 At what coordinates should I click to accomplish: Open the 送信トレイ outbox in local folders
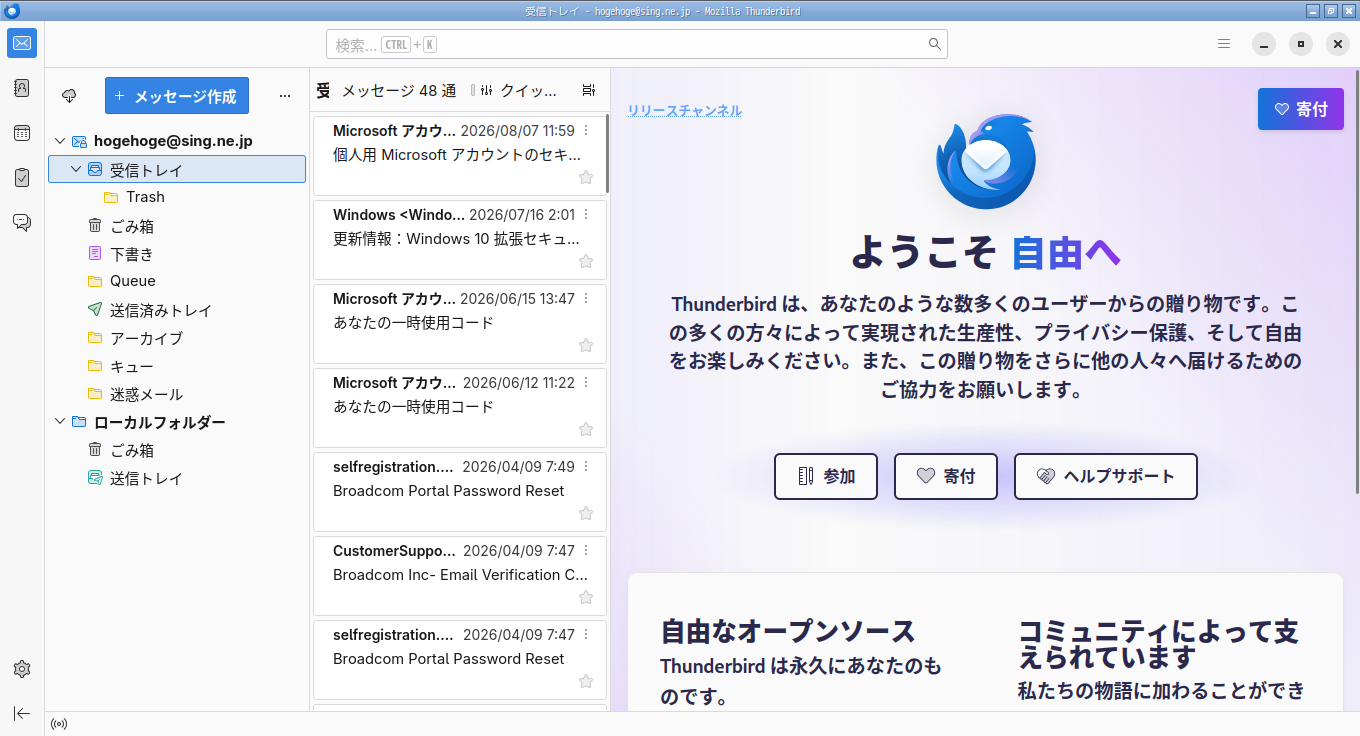[x=177, y=478]
